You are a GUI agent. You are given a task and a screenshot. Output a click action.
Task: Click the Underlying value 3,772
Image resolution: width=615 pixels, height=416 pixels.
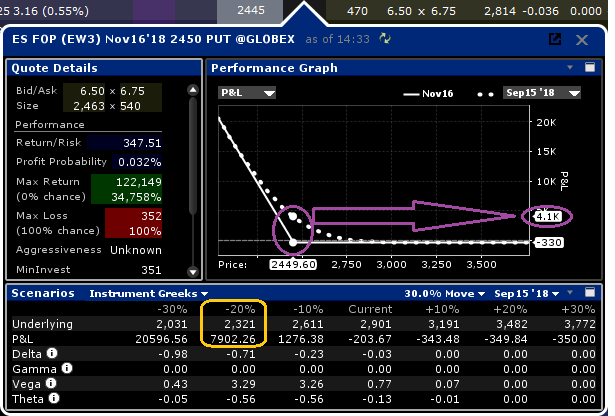[x=580, y=324]
